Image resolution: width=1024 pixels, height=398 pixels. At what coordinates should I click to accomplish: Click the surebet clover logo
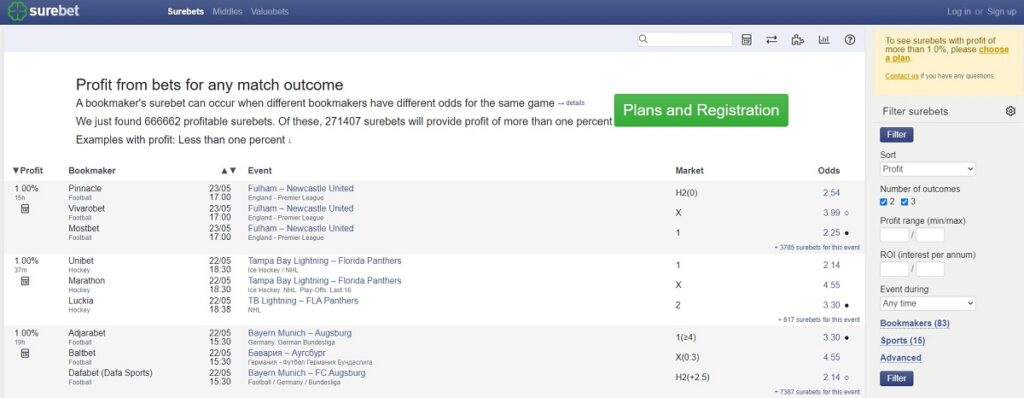18,11
